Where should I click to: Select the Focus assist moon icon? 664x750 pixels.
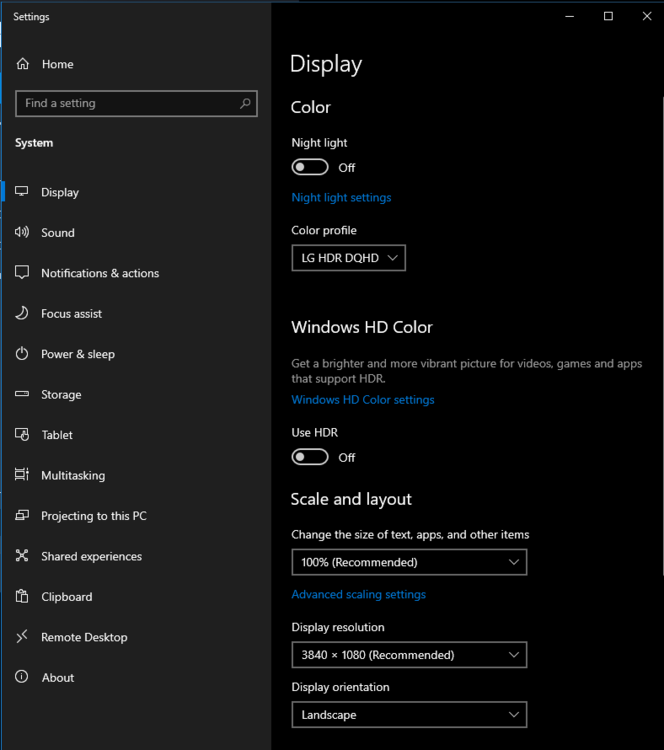tap(23, 314)
